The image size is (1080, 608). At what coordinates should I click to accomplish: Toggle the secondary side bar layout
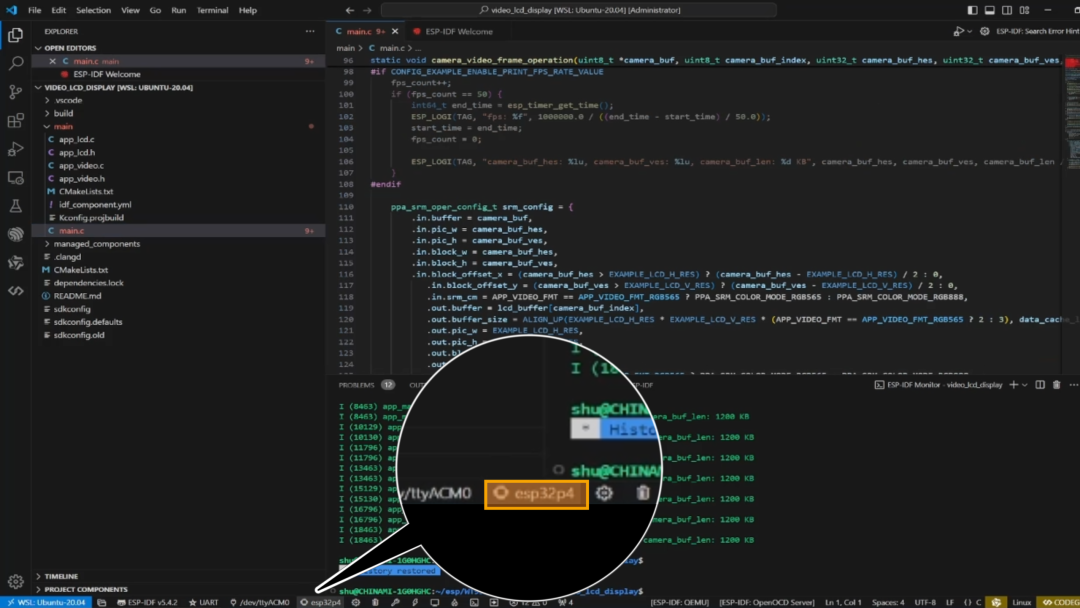point(1007,10)
